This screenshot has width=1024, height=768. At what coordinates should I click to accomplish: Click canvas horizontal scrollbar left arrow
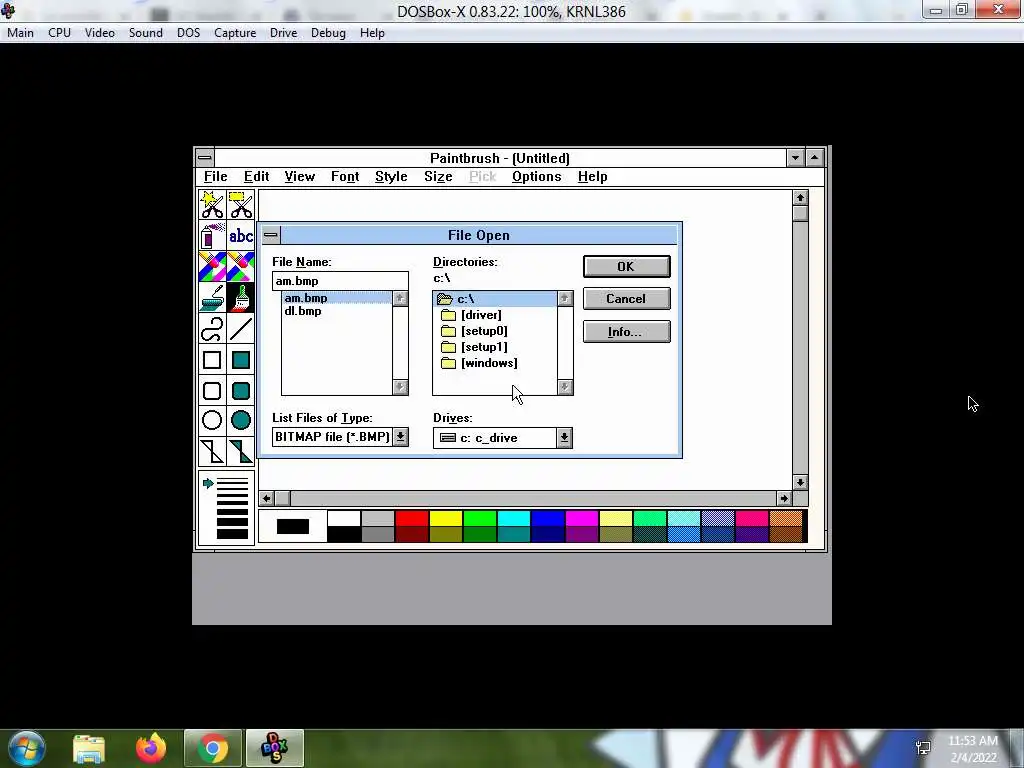[266, 498]
